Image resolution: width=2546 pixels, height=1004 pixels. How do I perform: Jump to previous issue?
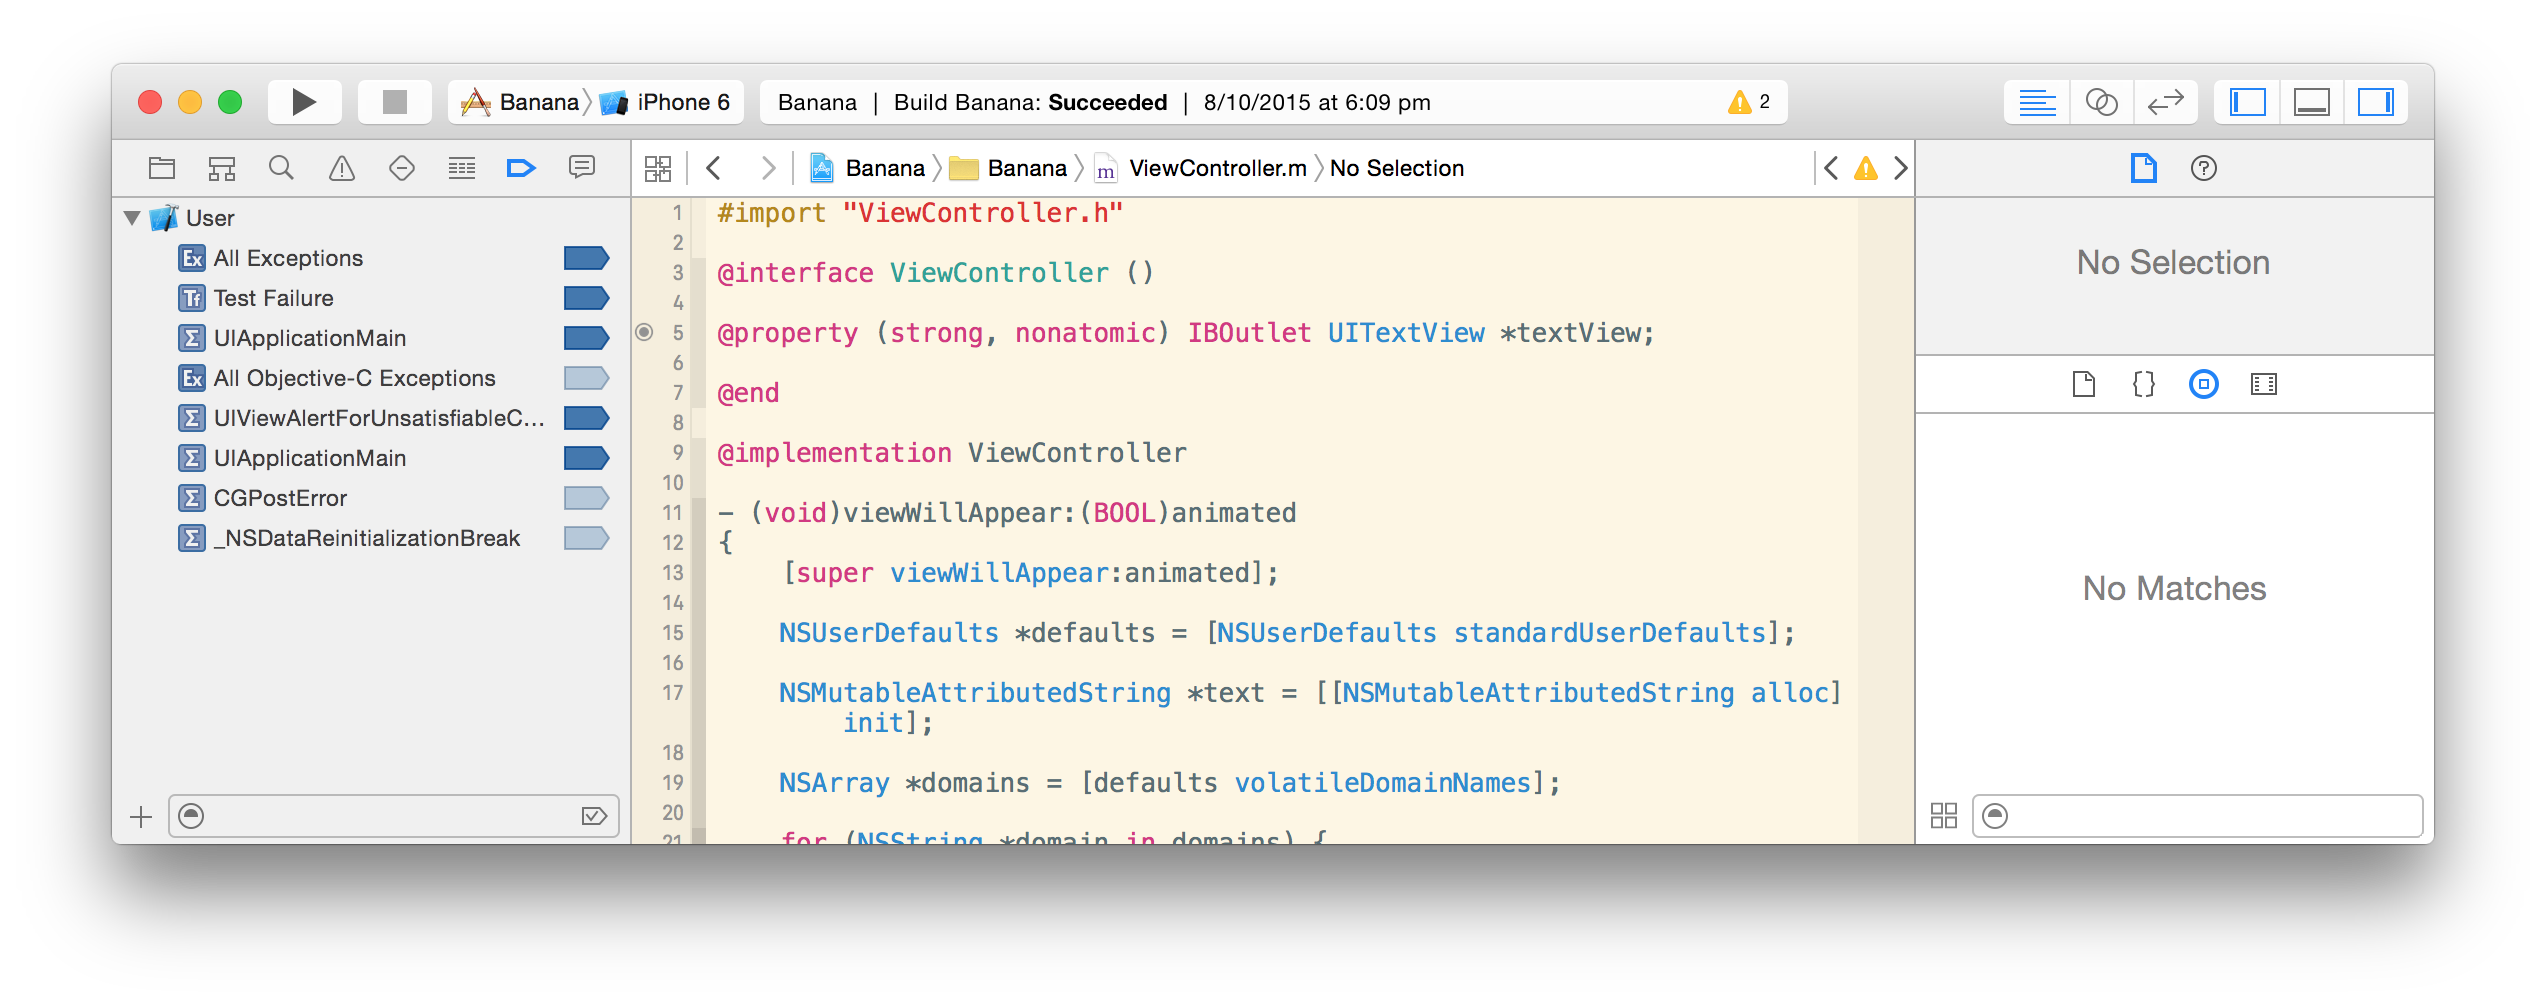point(1831,168)
